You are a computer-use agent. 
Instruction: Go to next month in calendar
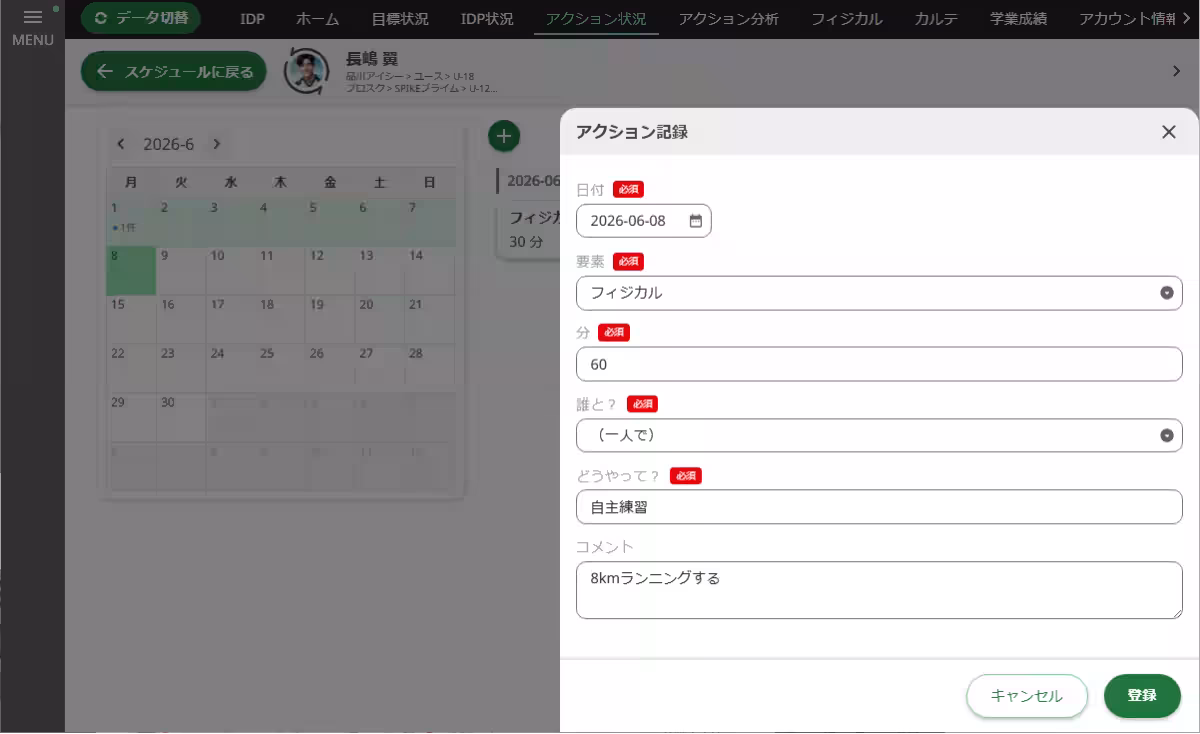(x=216, y=144)
